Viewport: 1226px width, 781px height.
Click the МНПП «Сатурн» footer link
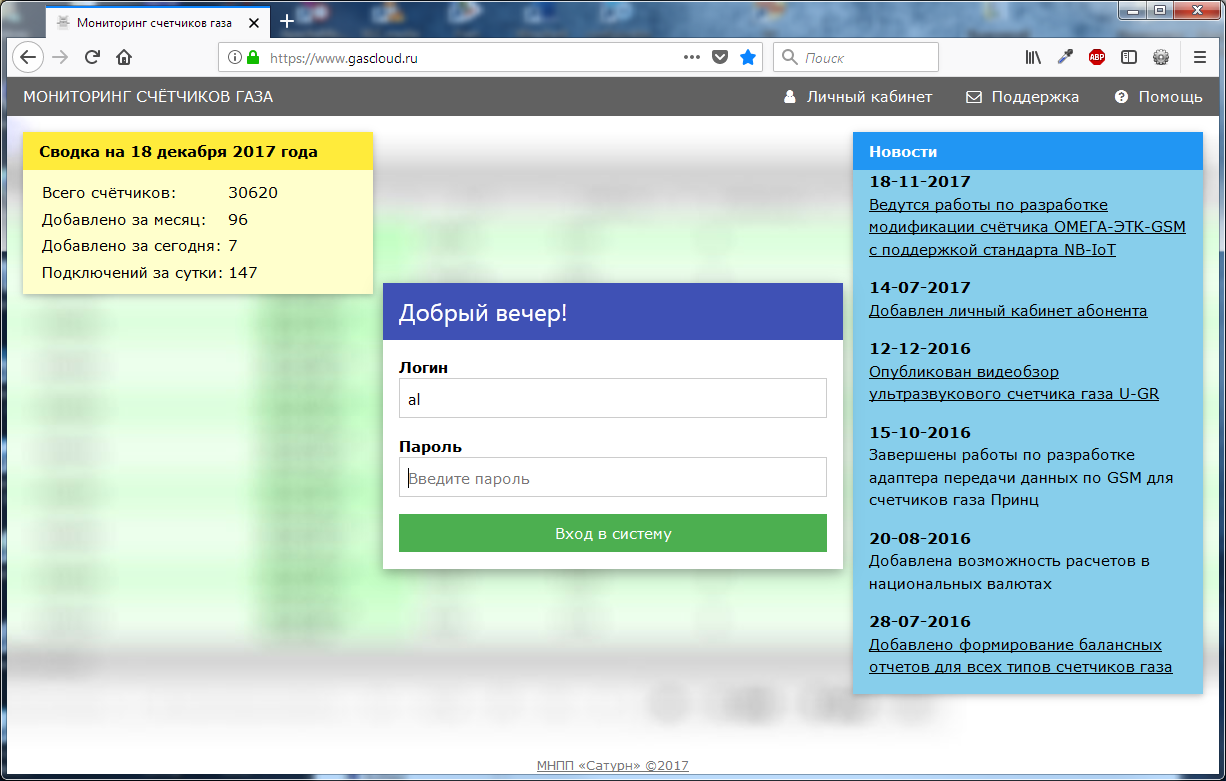612,766
